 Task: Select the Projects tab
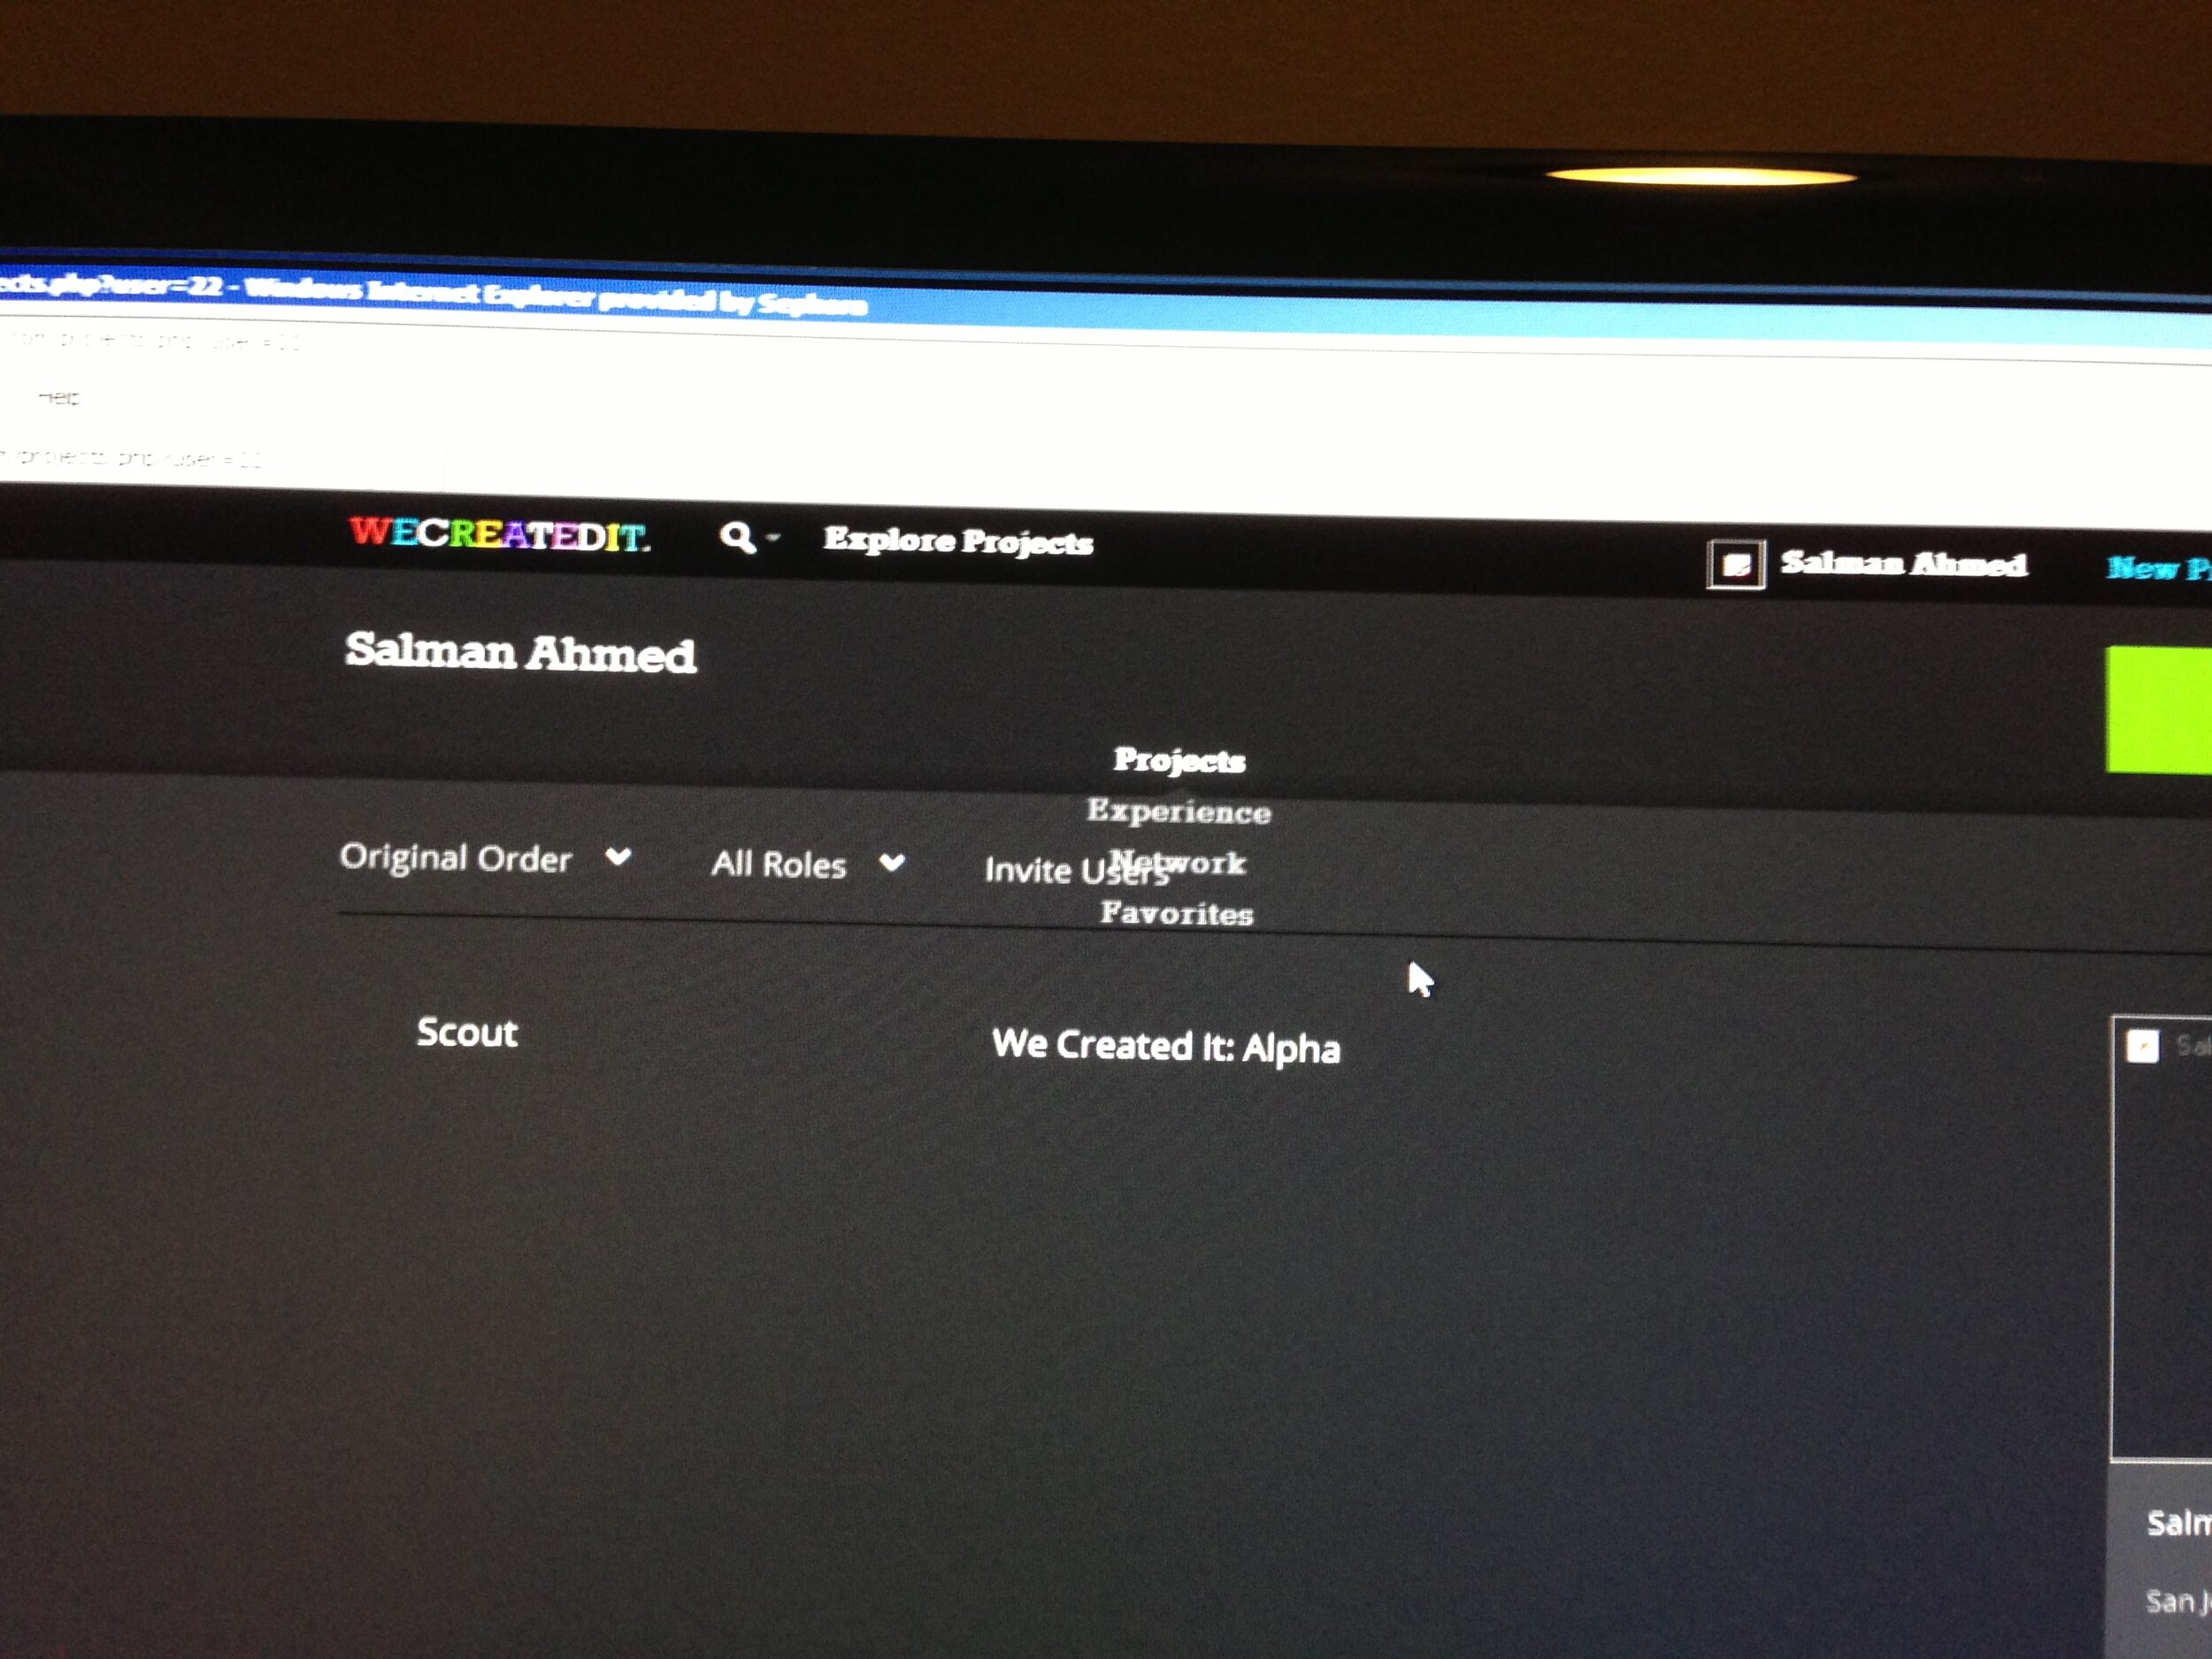(1179, 760)
